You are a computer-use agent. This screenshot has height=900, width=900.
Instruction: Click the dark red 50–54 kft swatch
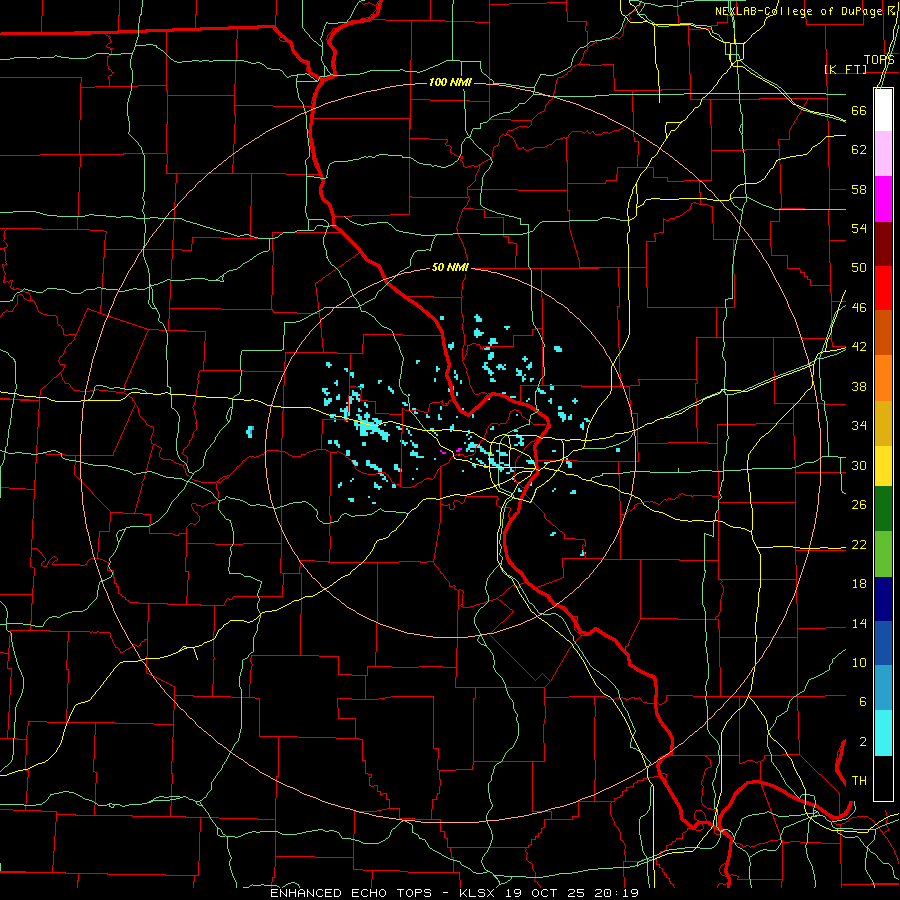[x=883, y=244]
